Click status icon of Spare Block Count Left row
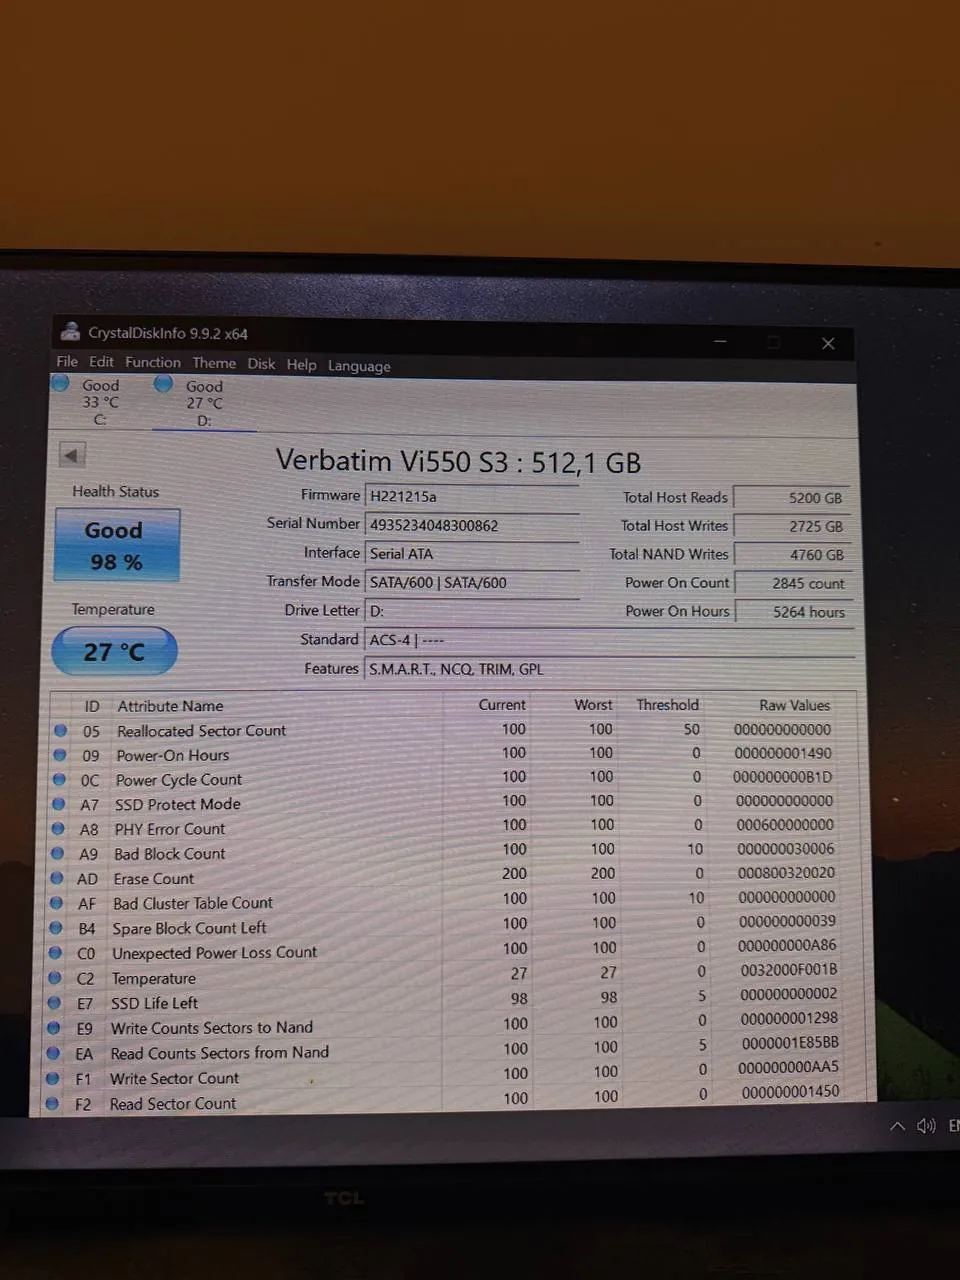960x1280 pixels. pyautogui.click(x=56, y=928)
